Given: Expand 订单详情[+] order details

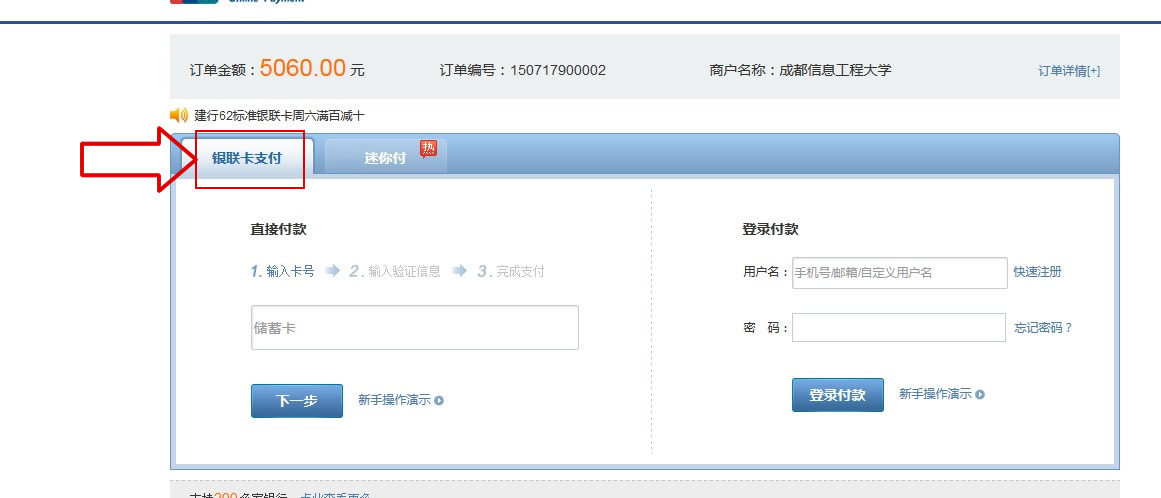Looking at the screenshot, I should [1068, 71].
